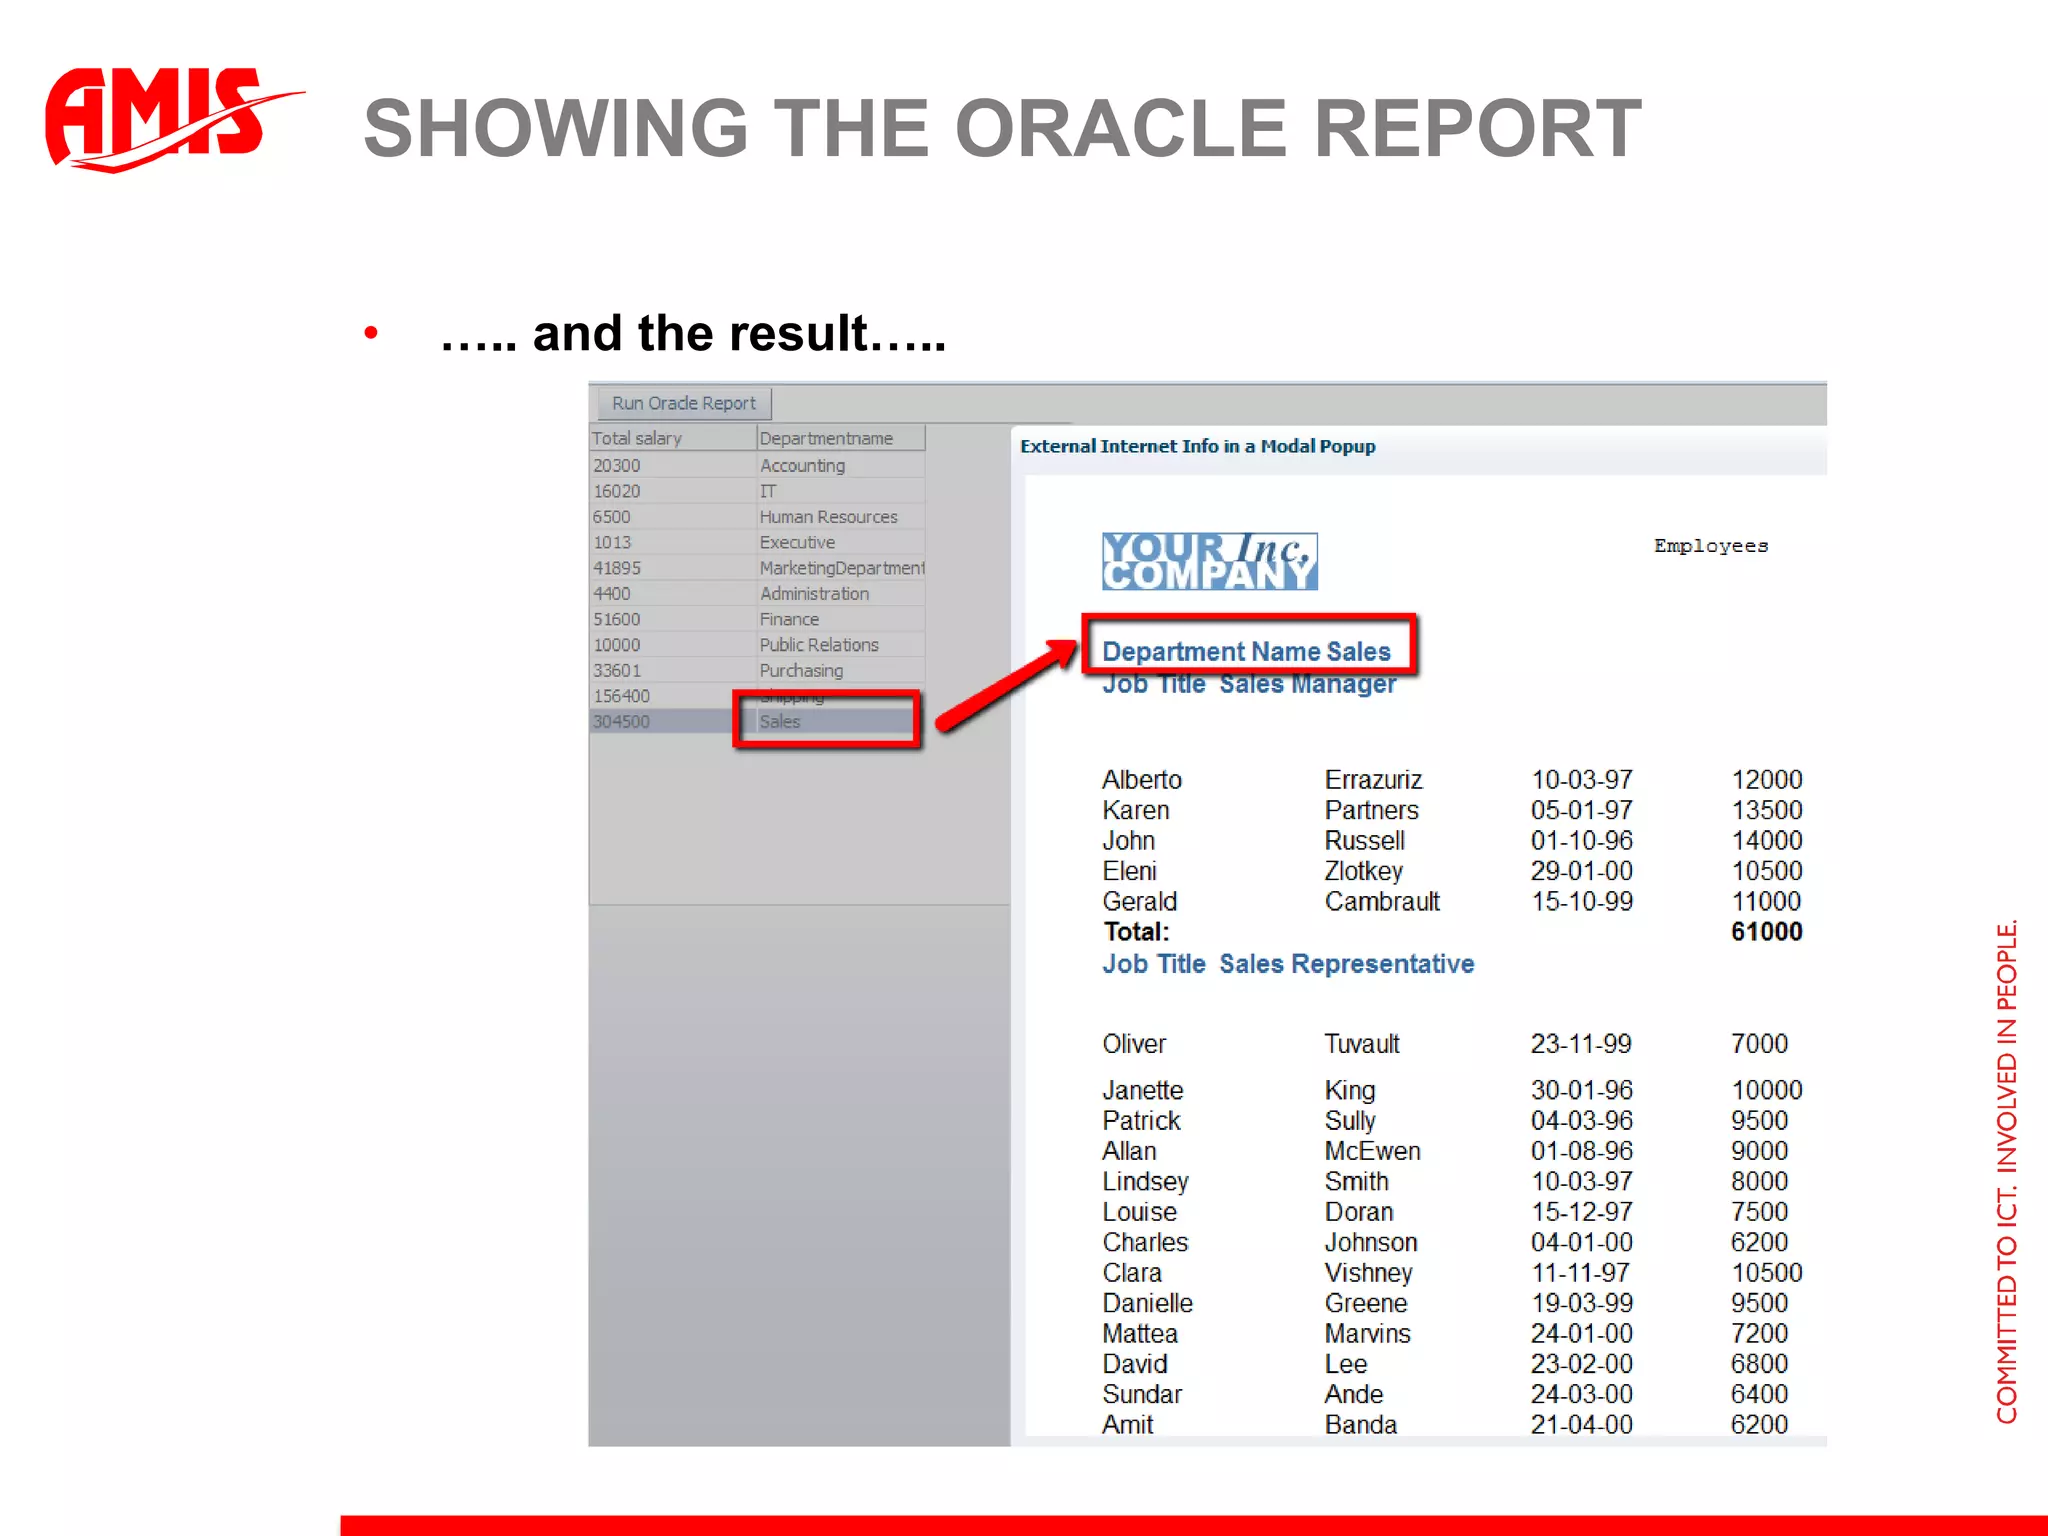This screenshot has height=1536, width=2048.
Task: Select the Administration row
Action: [x=757, y=593]
